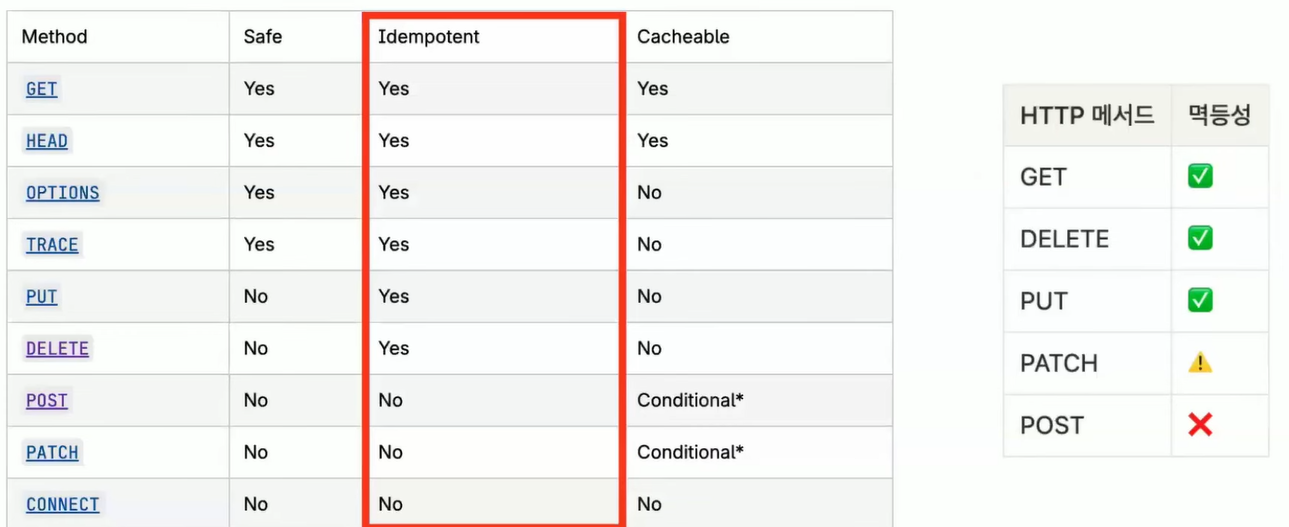
Task: Select the Method column header
Action: click(54, 37)
